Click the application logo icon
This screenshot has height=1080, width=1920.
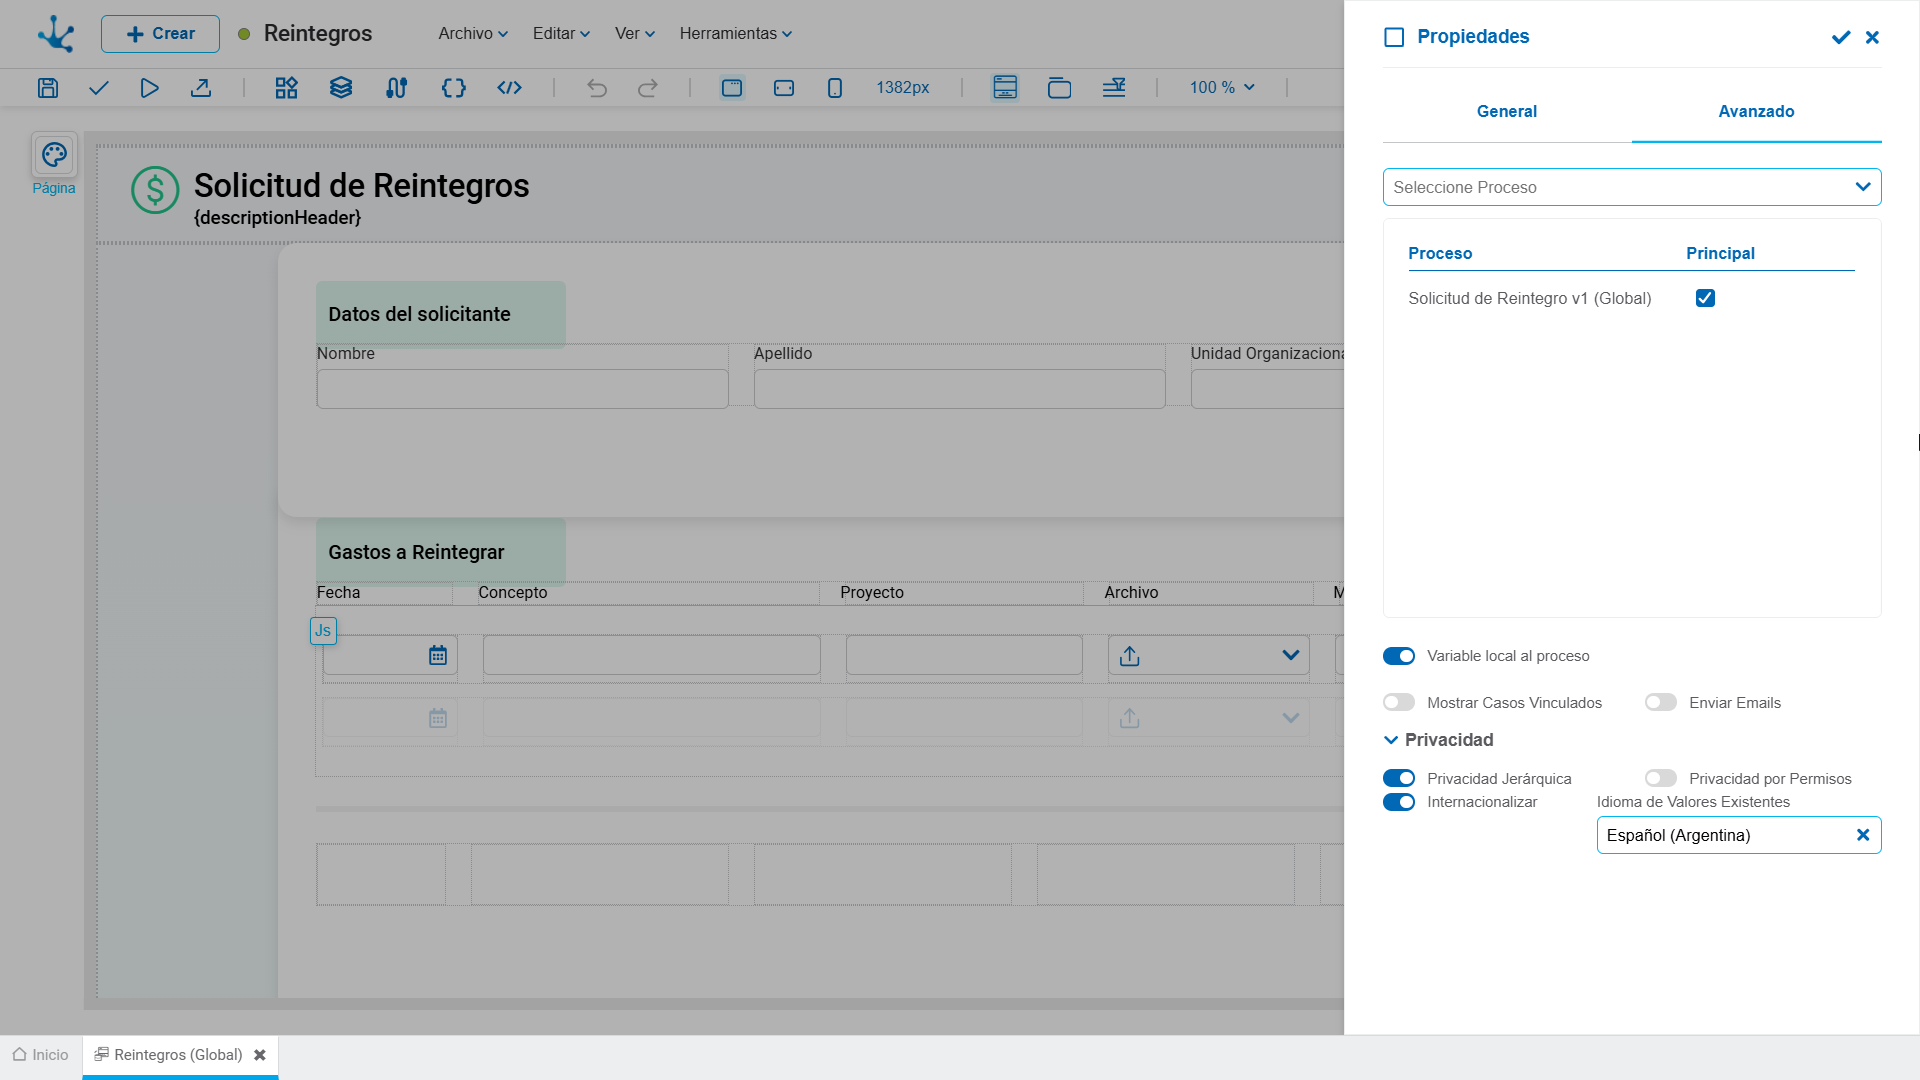[x=56, y=34]
